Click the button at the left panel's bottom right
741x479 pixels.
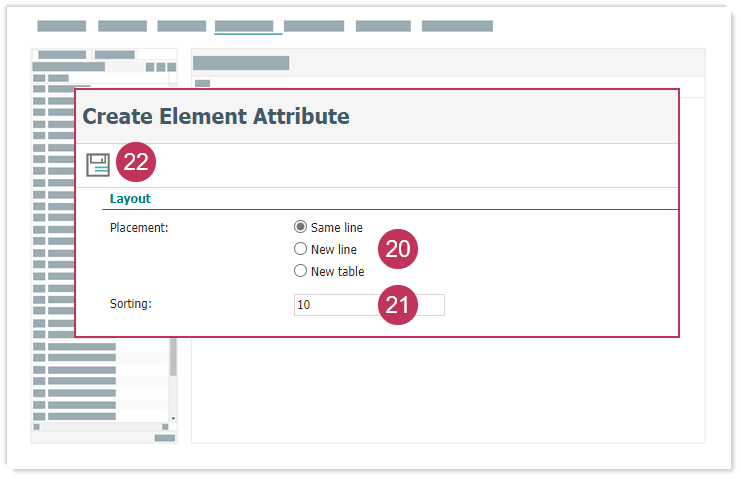(165, 438)
